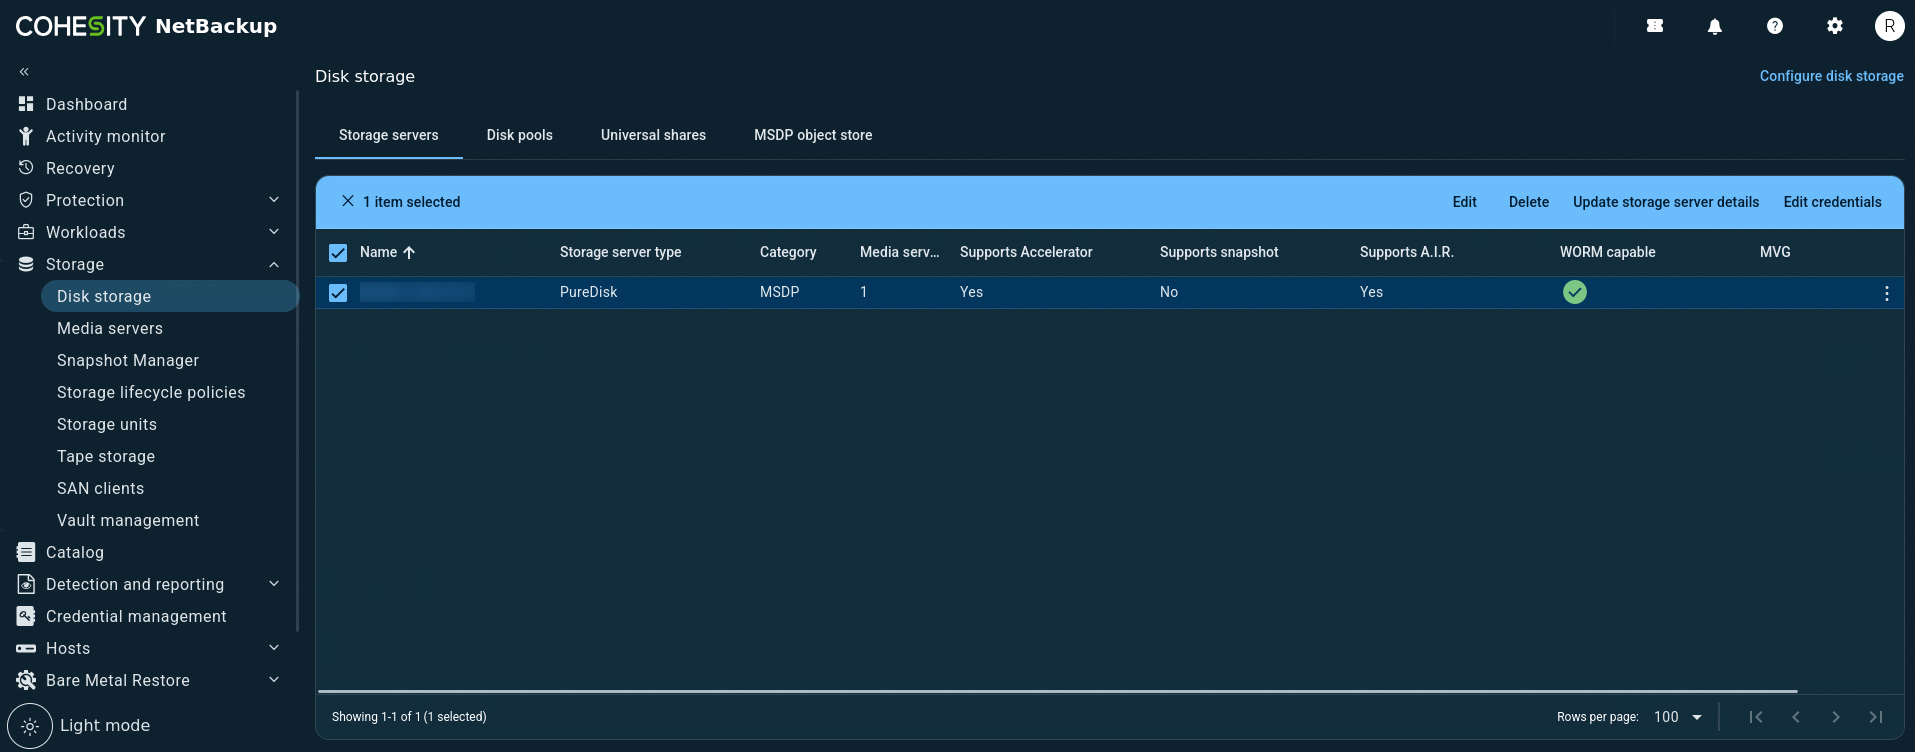Expand the Detection and reporting chevron

274,584
